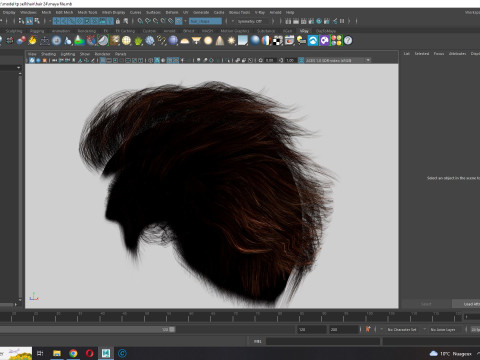Click the four colored circles shelf icon
The height and width of the screenshot is (360, 480).
click(x=336, y=41)
